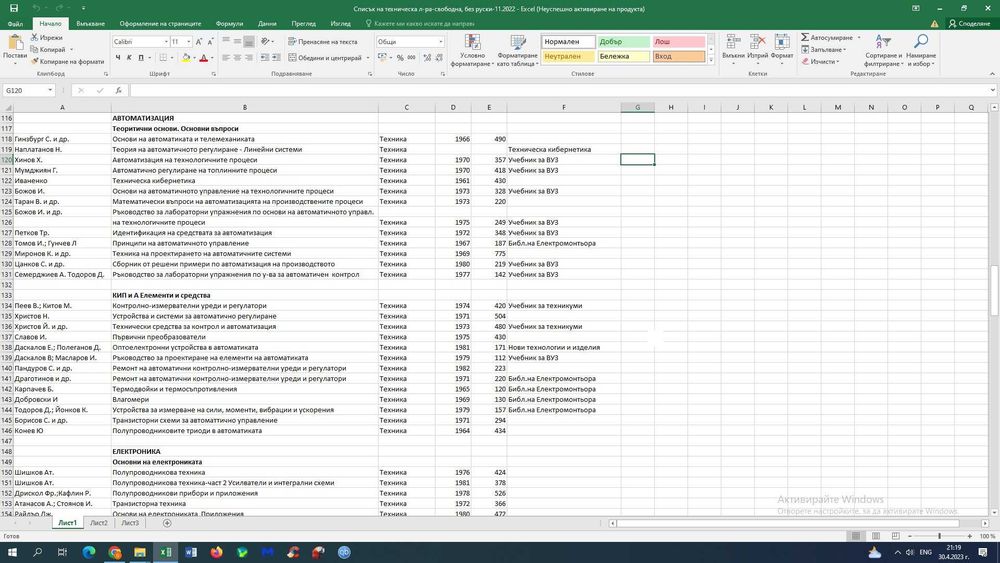Expand Обедини и центрирай dropdown arrow
Screen dimensions: 1000x563
pos(368,57)
